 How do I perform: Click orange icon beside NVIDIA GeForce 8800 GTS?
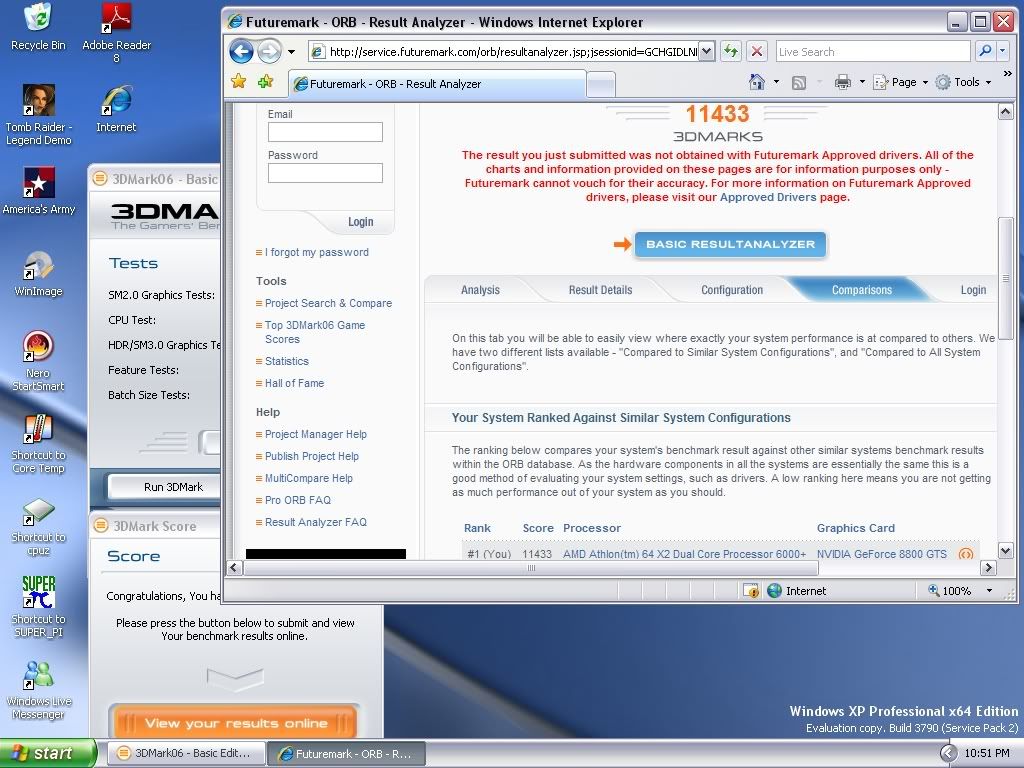(x=965, y=554)
